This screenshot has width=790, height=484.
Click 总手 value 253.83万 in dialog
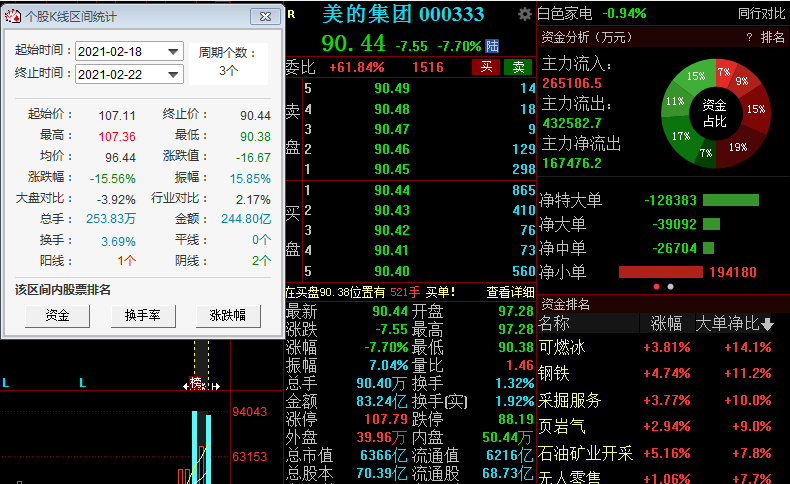[110, 219]
